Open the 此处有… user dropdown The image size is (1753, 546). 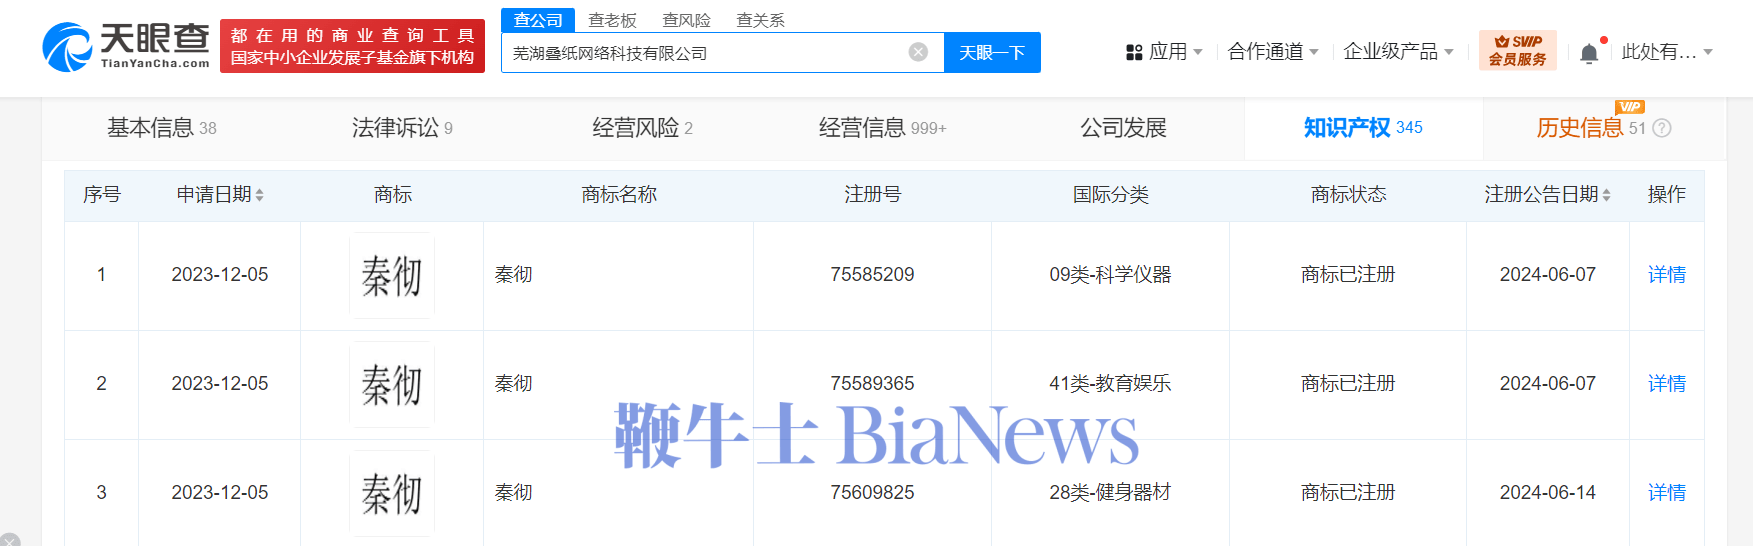click(x=1667, y=52)
